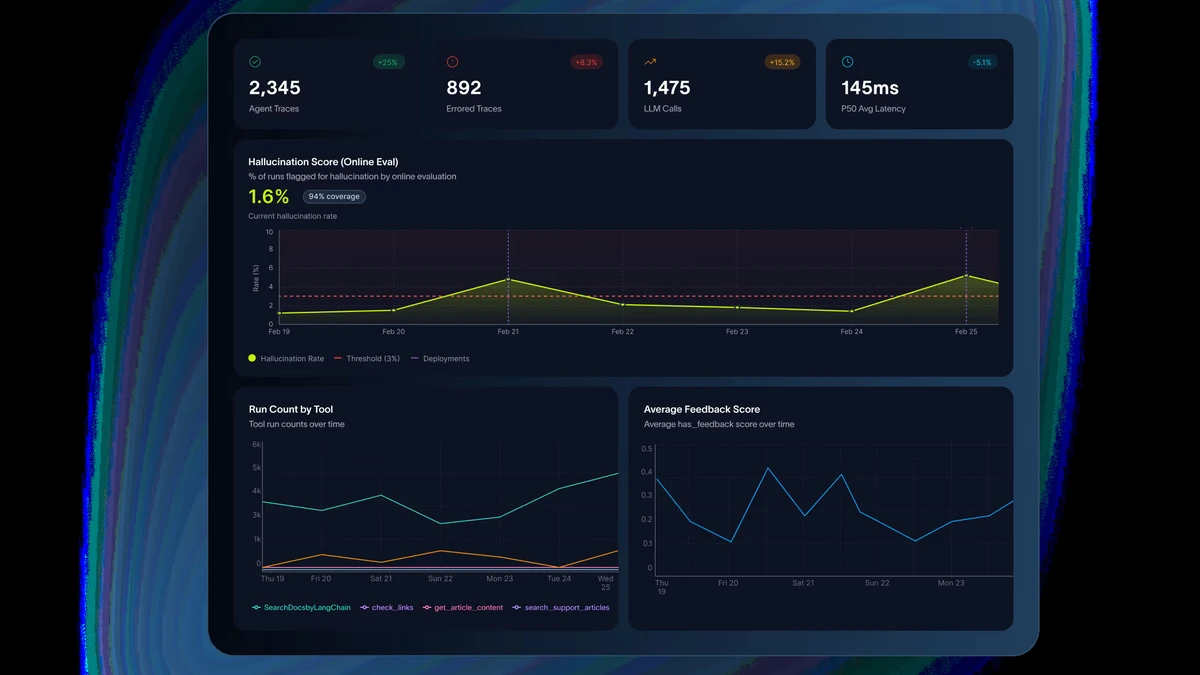Viewport: 1200px width, 675px height.
Task: Toggle get_article_content series in legend
Action: coord(463,607)
